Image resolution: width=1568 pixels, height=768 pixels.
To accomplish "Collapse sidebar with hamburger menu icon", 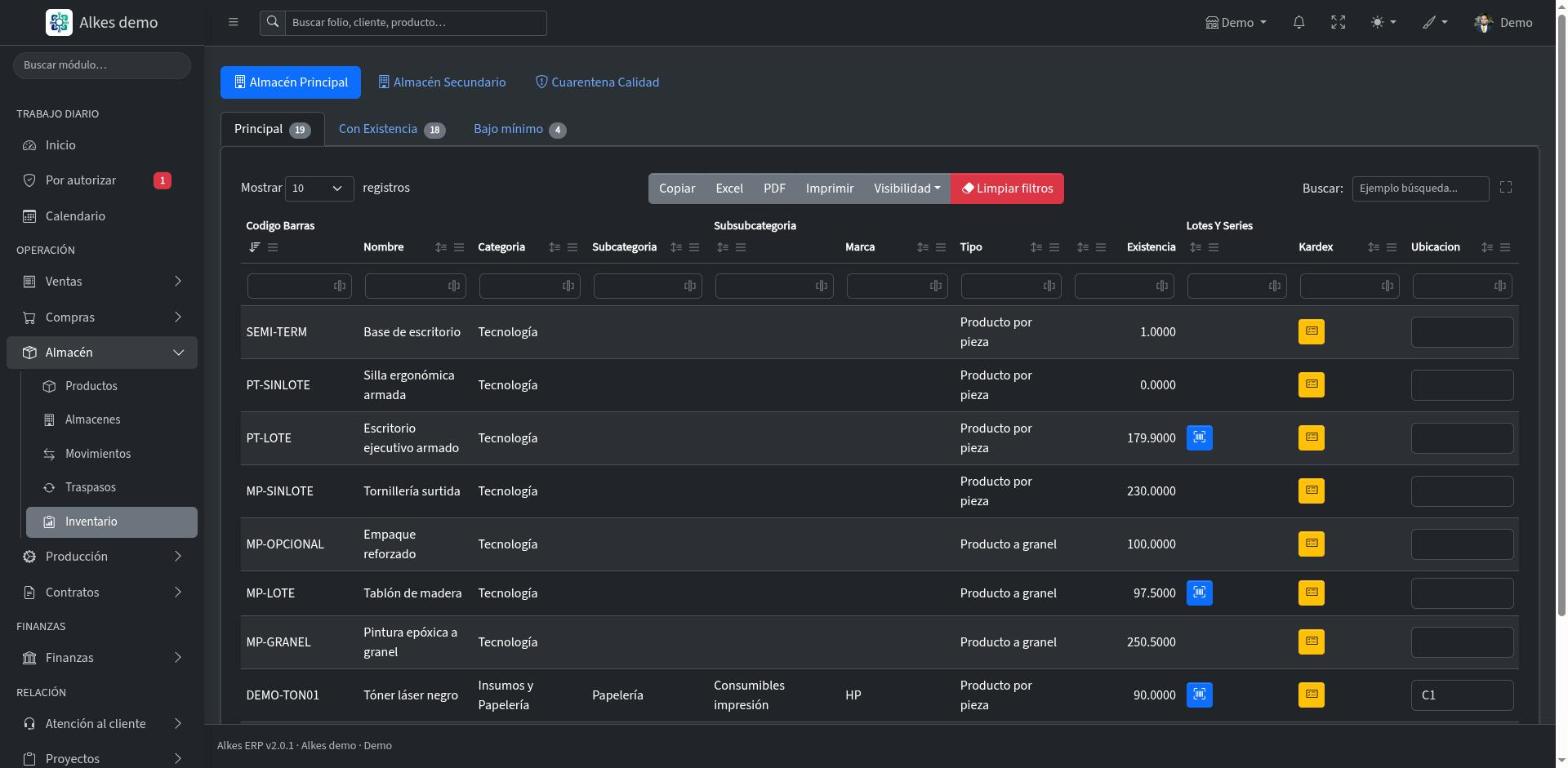I will 233,22.
